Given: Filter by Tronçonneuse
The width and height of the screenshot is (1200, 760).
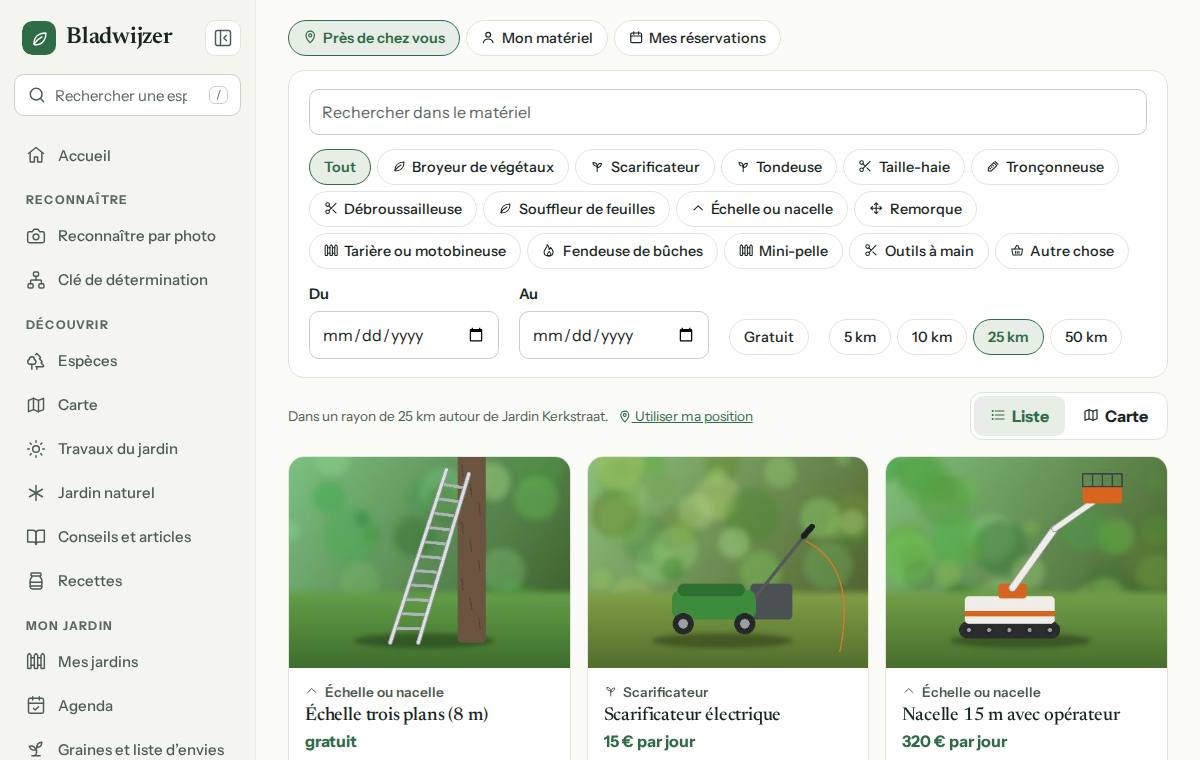Looking at the screenshot, I should [x=1045, y=167].
